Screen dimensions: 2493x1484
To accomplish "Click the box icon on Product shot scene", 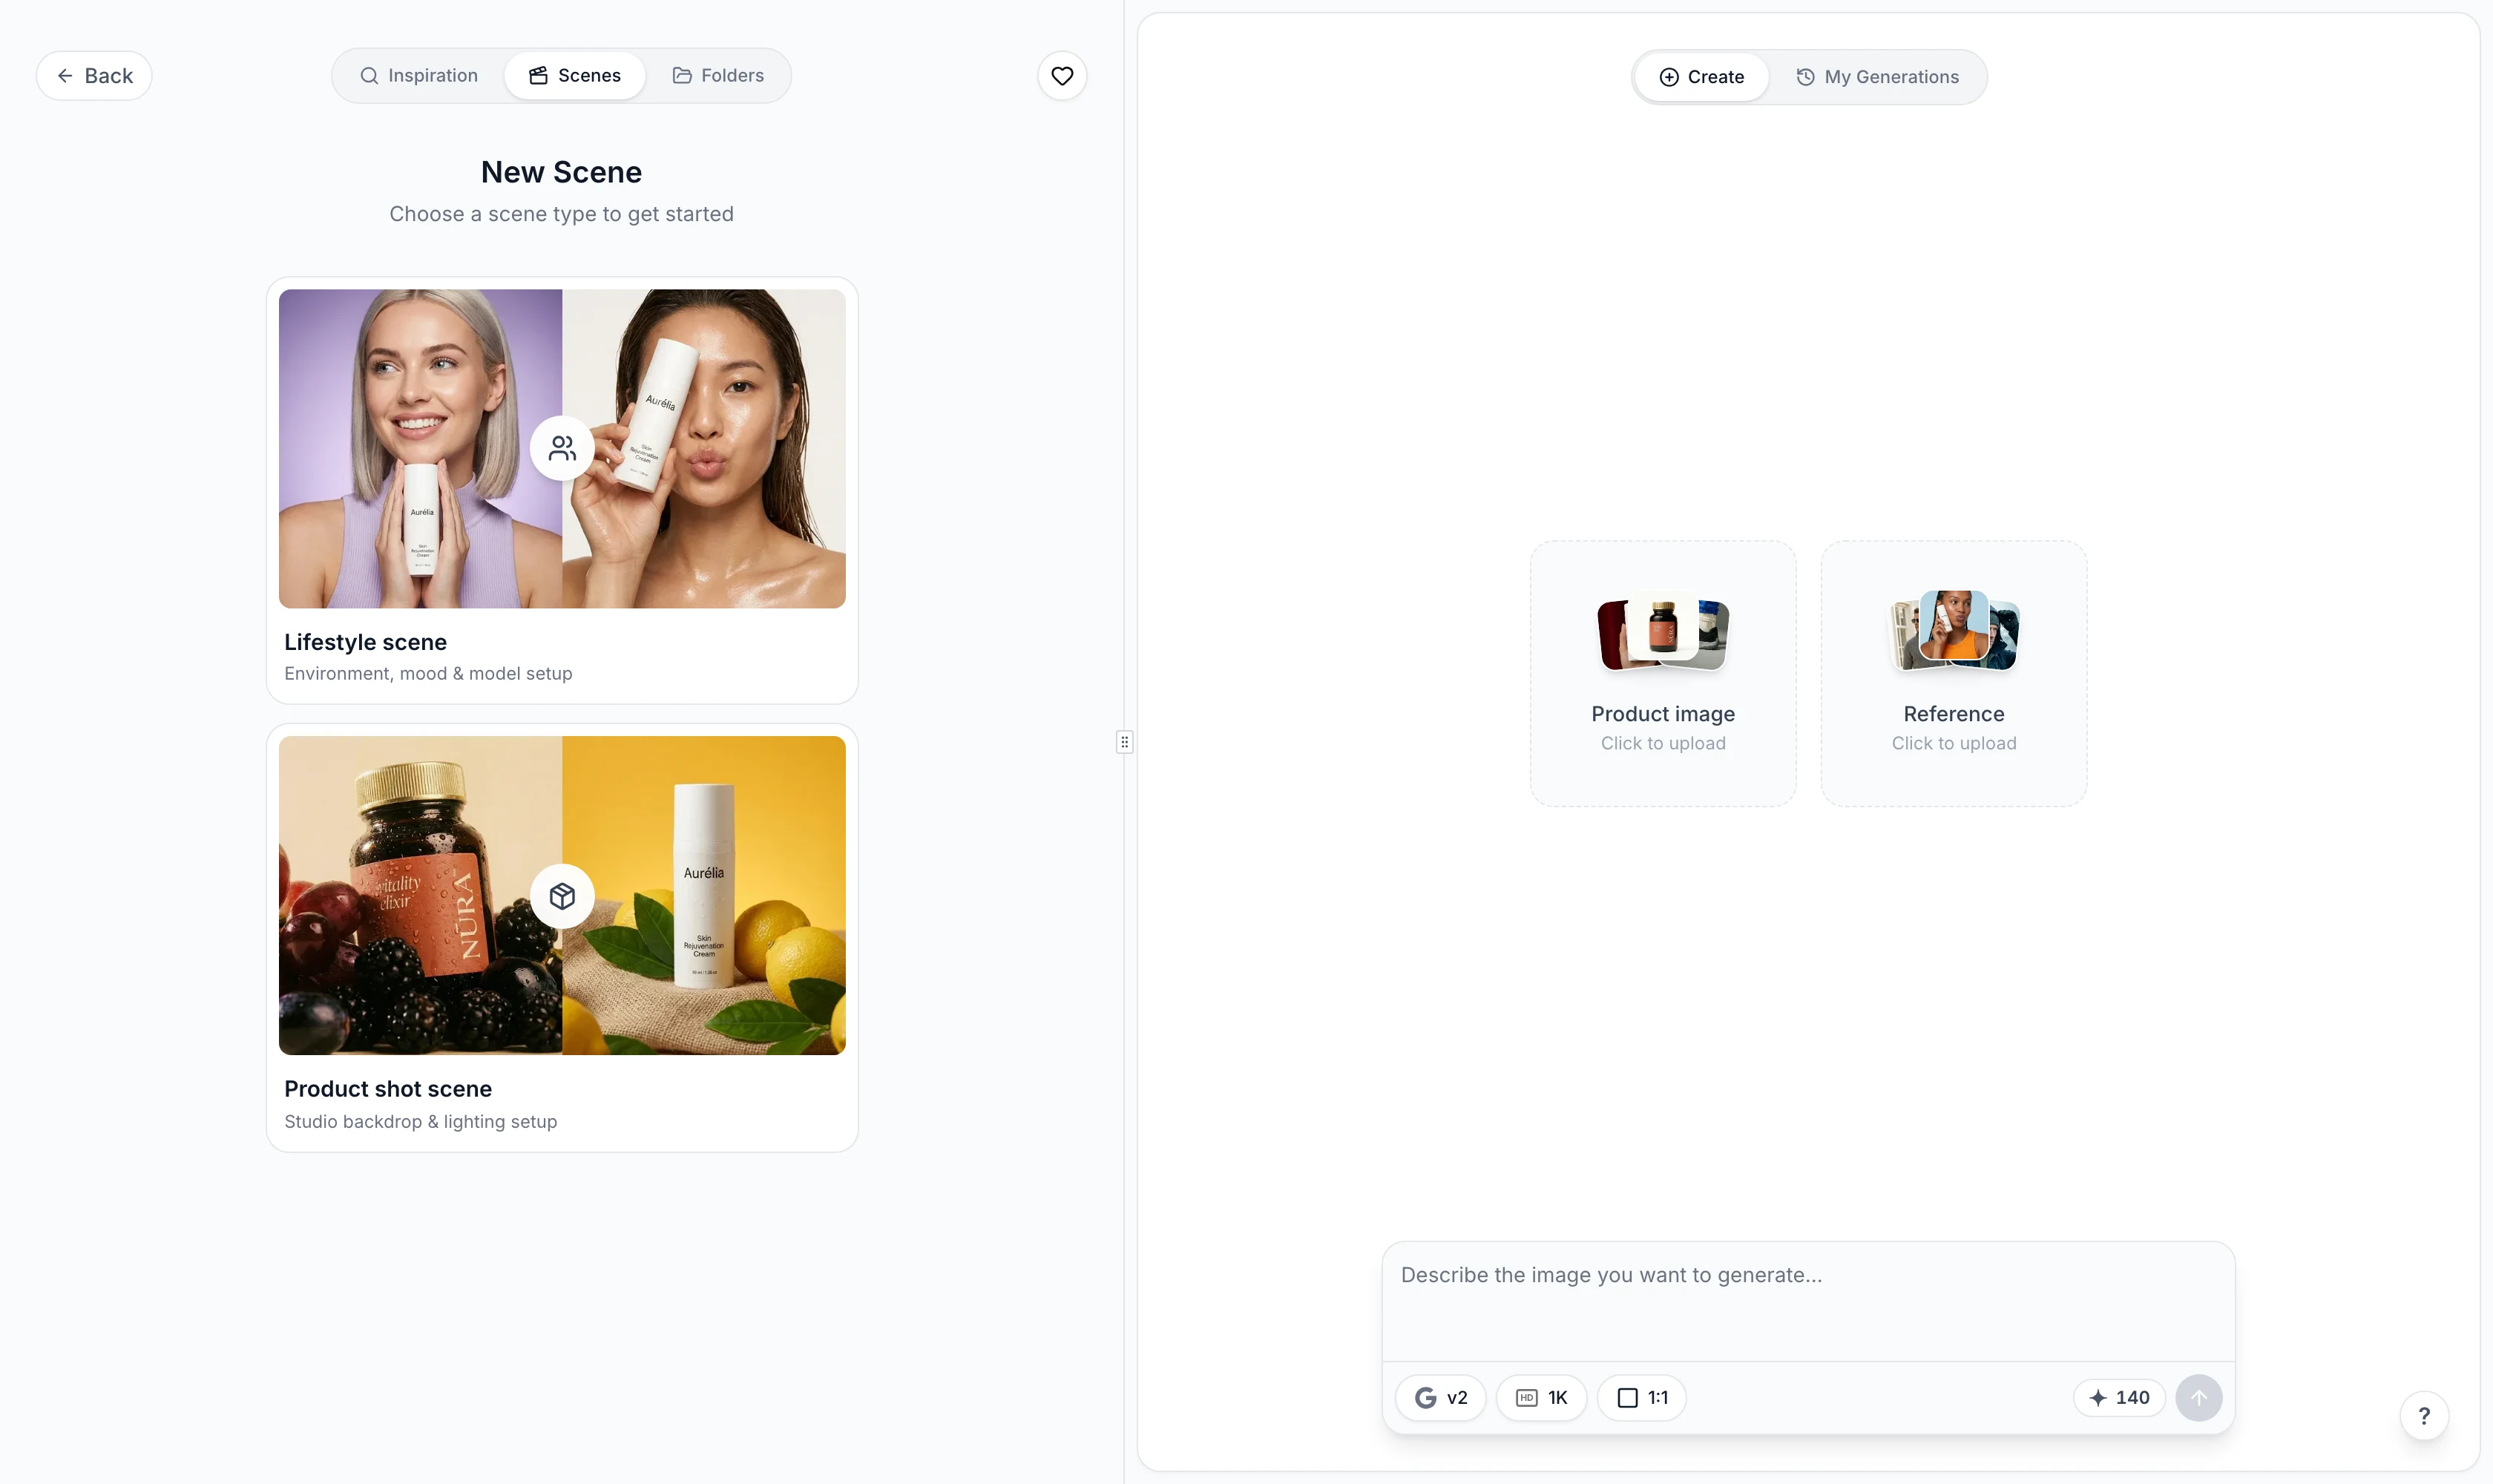I will (562, 896).
